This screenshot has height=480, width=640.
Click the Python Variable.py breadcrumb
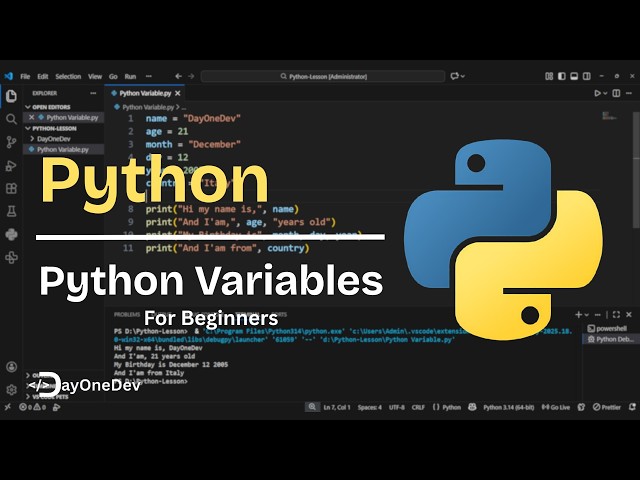pyautogui.click(x=148, y=107)
